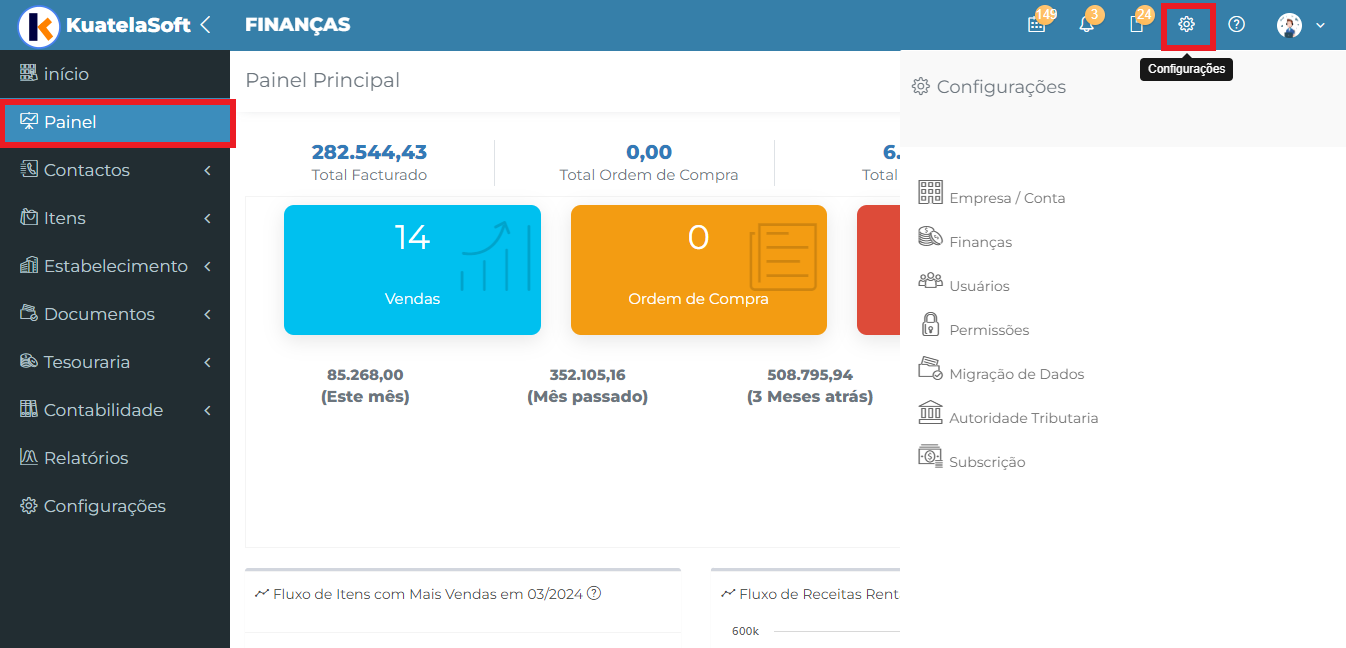This screenshot has width=1346, height=648.
Task: Click the Itens box icon
Action: 29,217
